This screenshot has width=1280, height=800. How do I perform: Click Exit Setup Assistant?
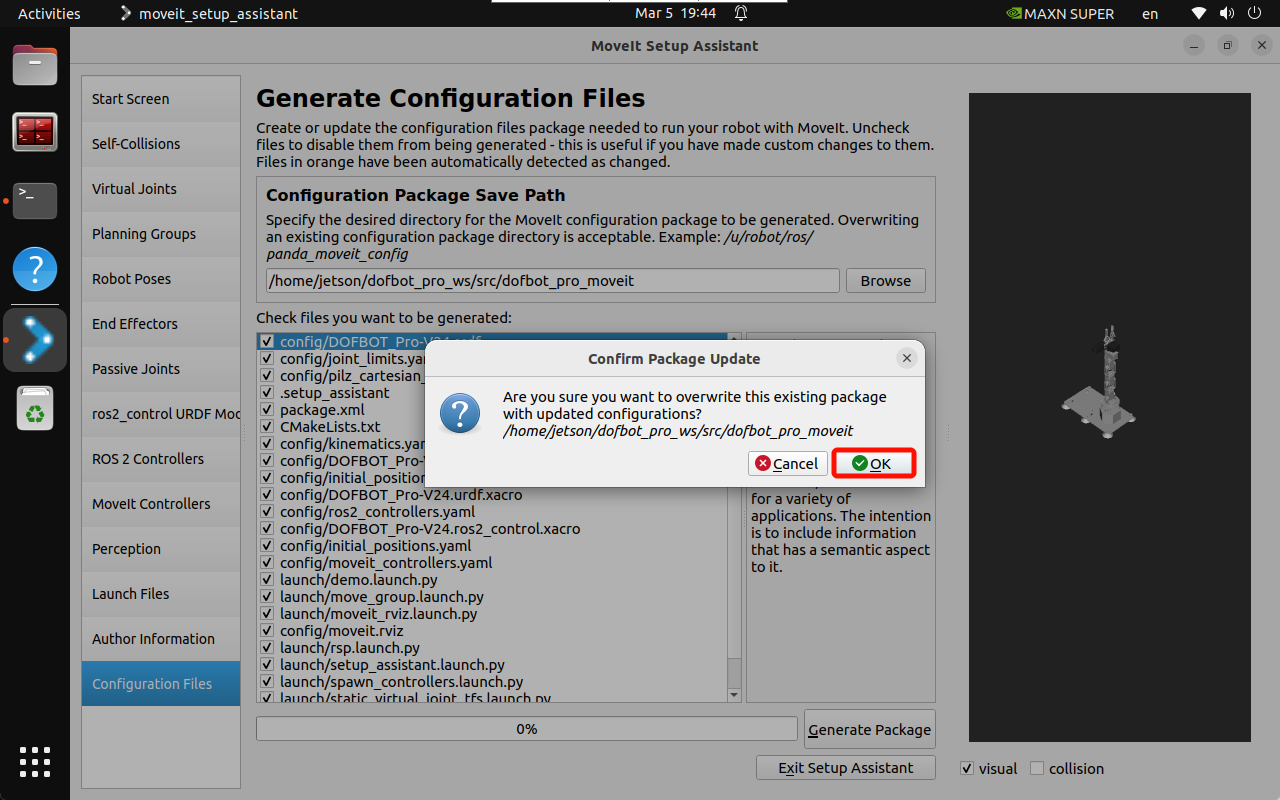[x=846, y=768]
